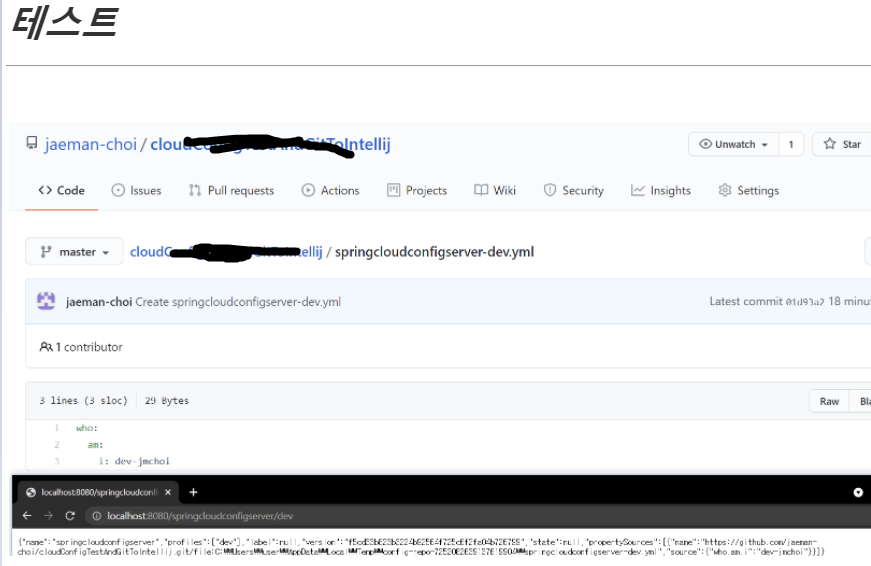Reload the localhost page
This screenshot has width=871, height=566.
(x=70, y=515)
